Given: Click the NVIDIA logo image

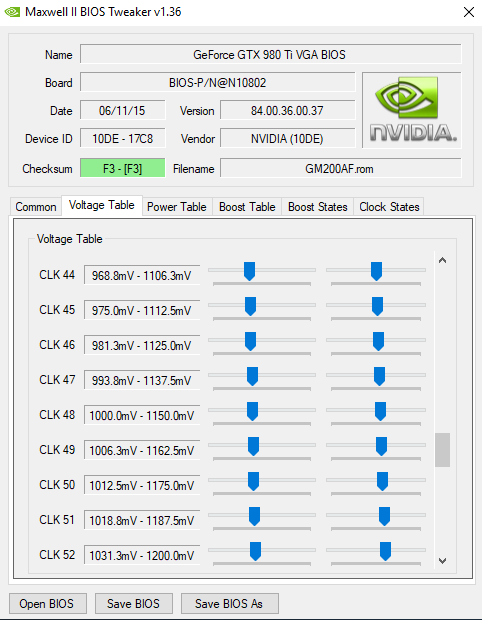Looking at the screenshot, I should point(412,110).
